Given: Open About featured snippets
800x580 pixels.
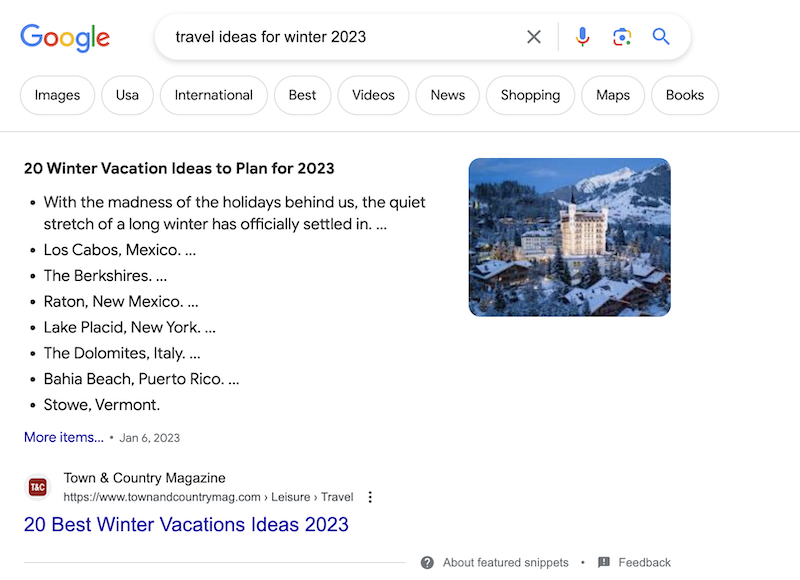Looking at the screenshot, I should pyautogui.click(x=504, y=562).
